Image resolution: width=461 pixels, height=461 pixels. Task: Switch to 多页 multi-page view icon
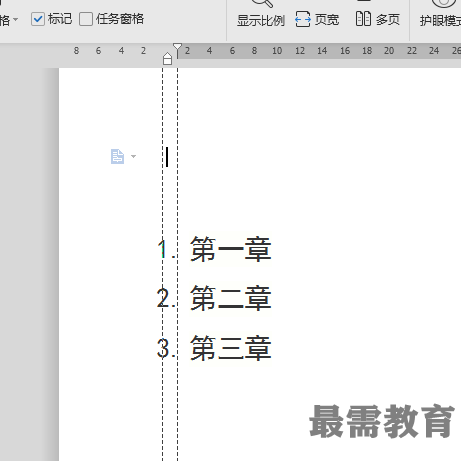pos(363,19)
